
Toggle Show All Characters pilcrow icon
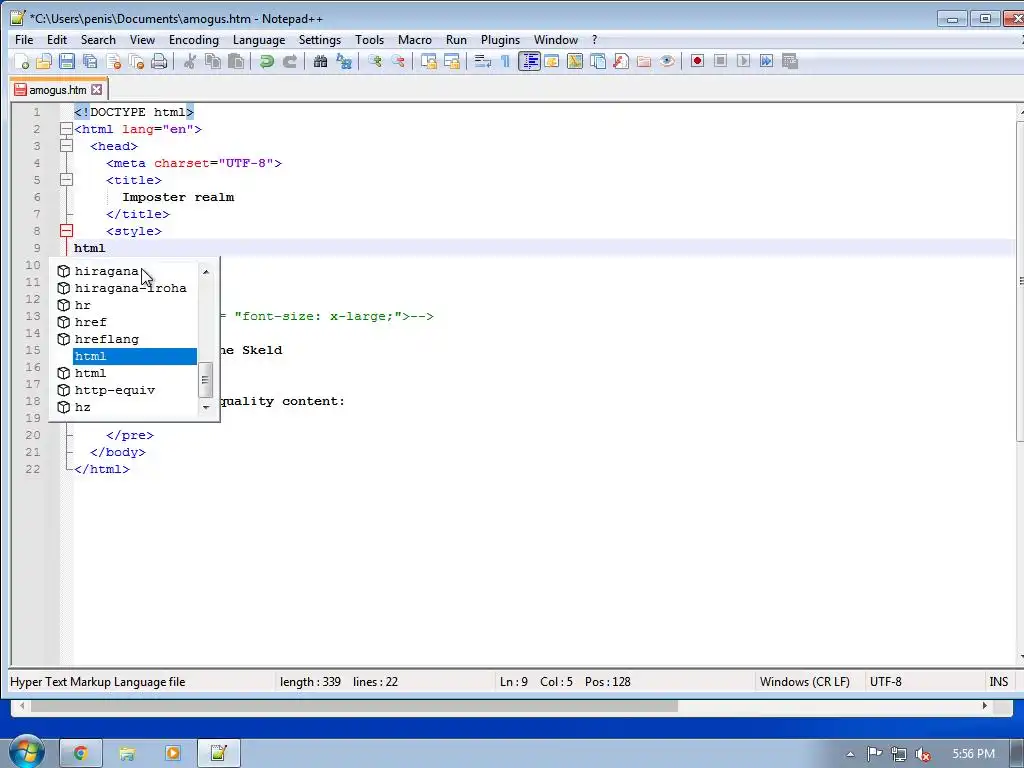[x=505, y=61]
